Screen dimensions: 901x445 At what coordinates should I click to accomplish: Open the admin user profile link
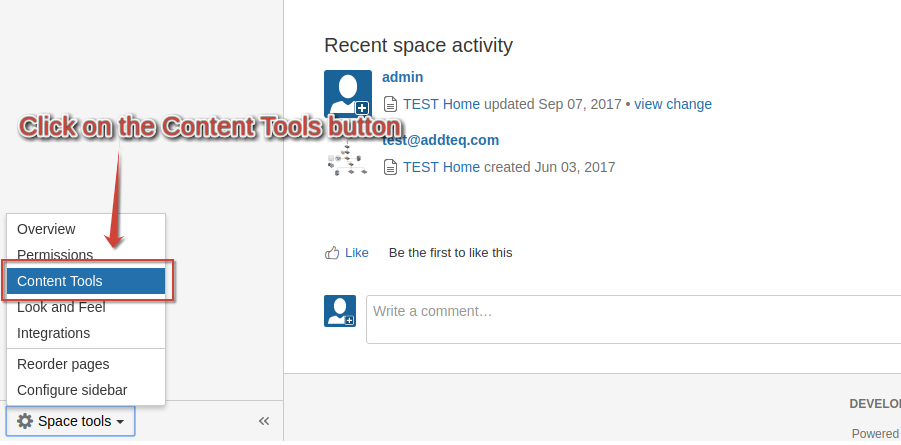tap(402, 77)
